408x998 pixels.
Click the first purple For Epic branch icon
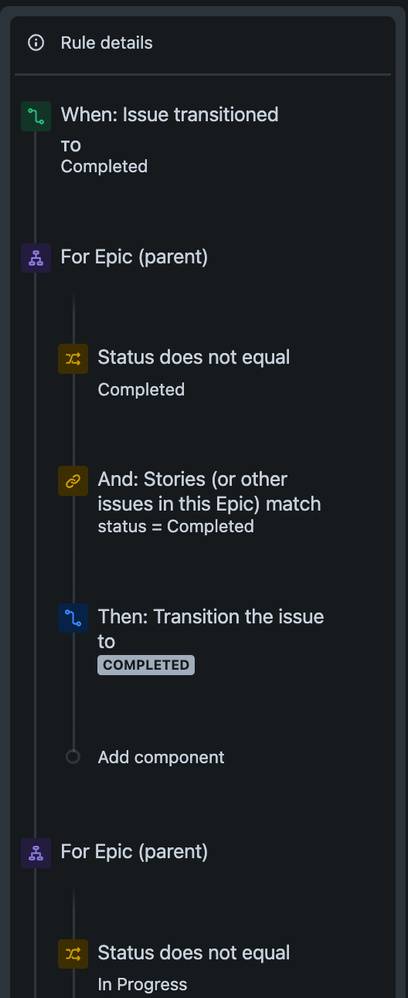pos(36,258)
